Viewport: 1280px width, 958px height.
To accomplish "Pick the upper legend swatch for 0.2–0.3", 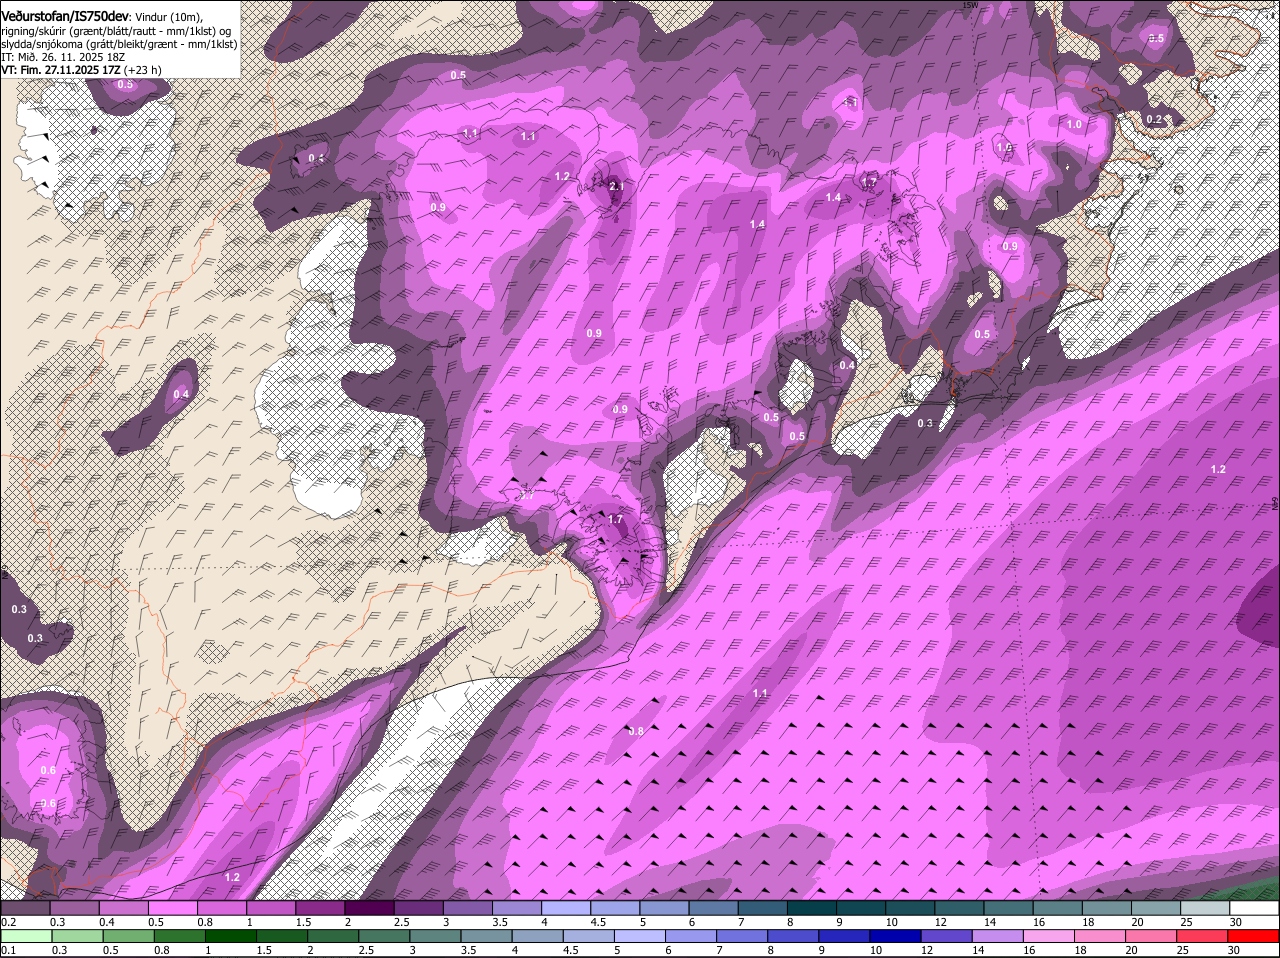I will (25, 908).
